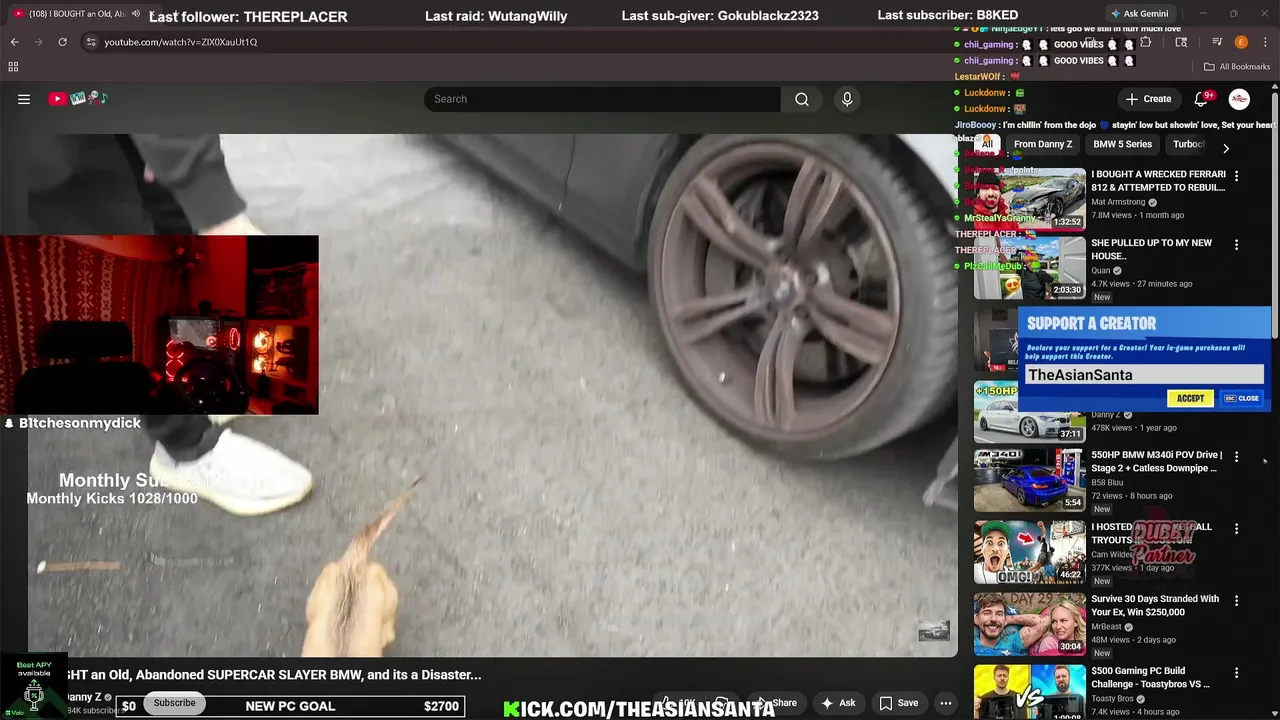The image size is (1280, 720).
Task: Submit search with the magnifier icon
Action: 802,99
